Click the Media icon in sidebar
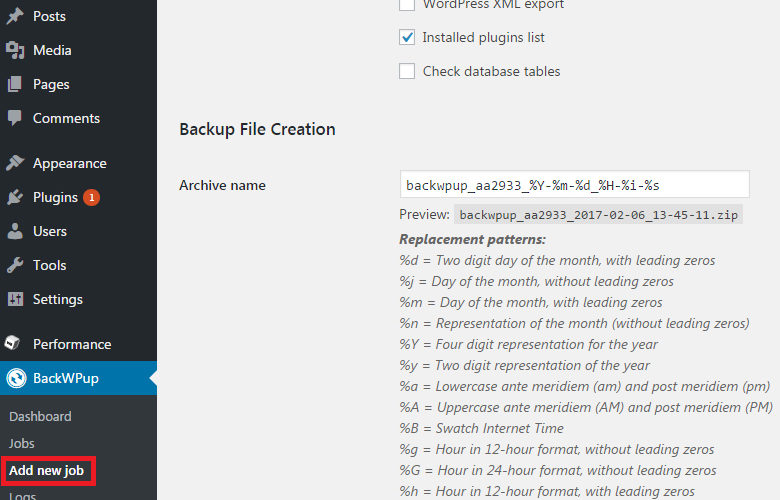The image size is (780, 500). point(15,50)
